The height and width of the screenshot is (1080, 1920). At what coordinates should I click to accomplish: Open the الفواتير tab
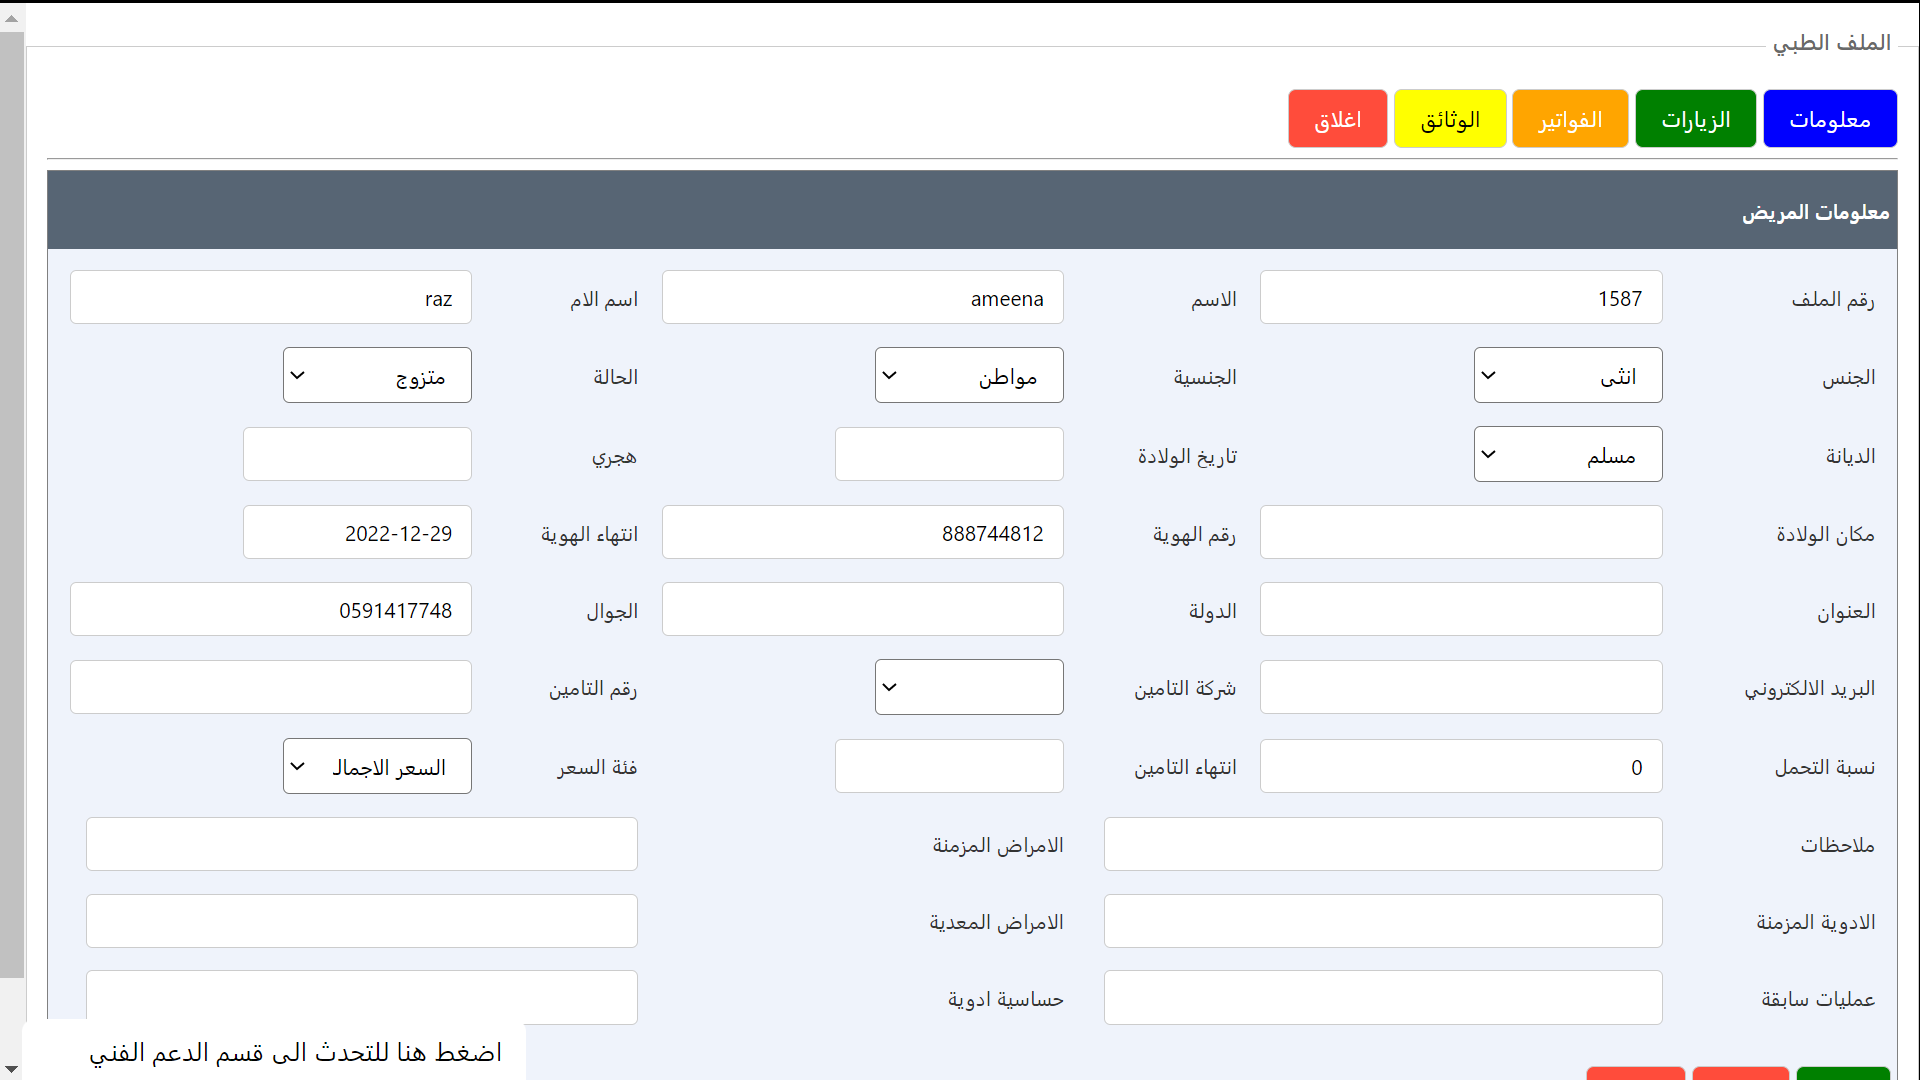[x=1570, y=119]
